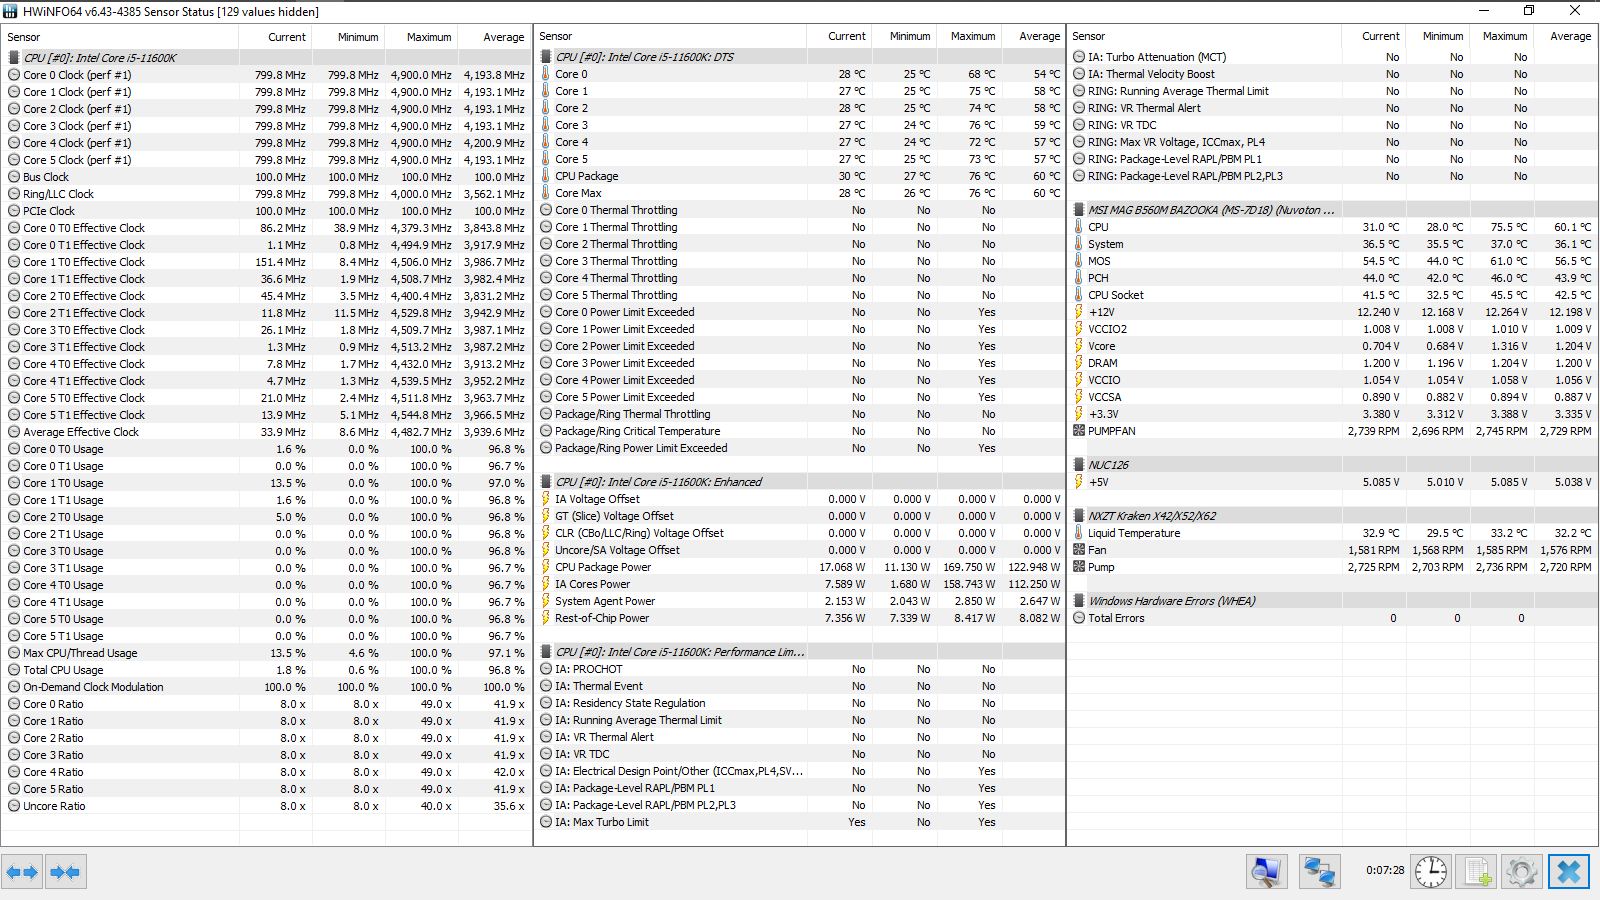1600x900 pixels.
Task: Click the Maximum column header in right panel
Action: point(1503,36)
